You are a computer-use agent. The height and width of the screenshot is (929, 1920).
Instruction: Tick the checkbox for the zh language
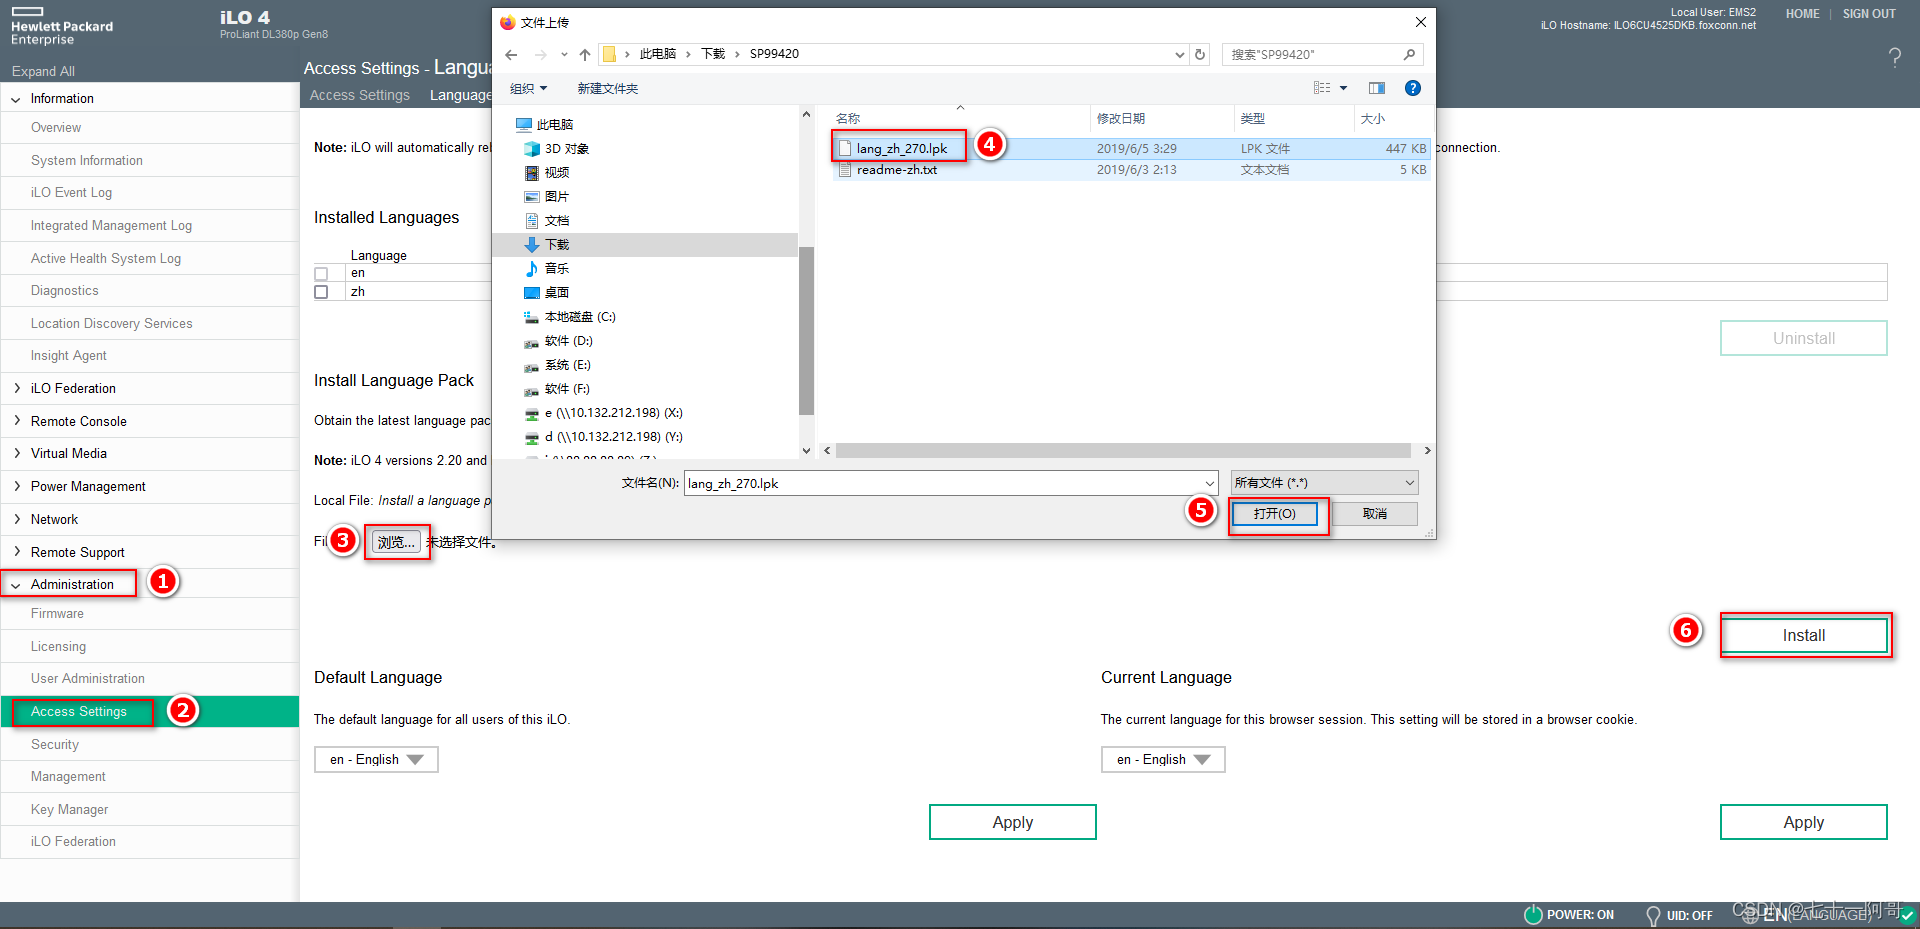pyautogui.click(x=321, y=292)
